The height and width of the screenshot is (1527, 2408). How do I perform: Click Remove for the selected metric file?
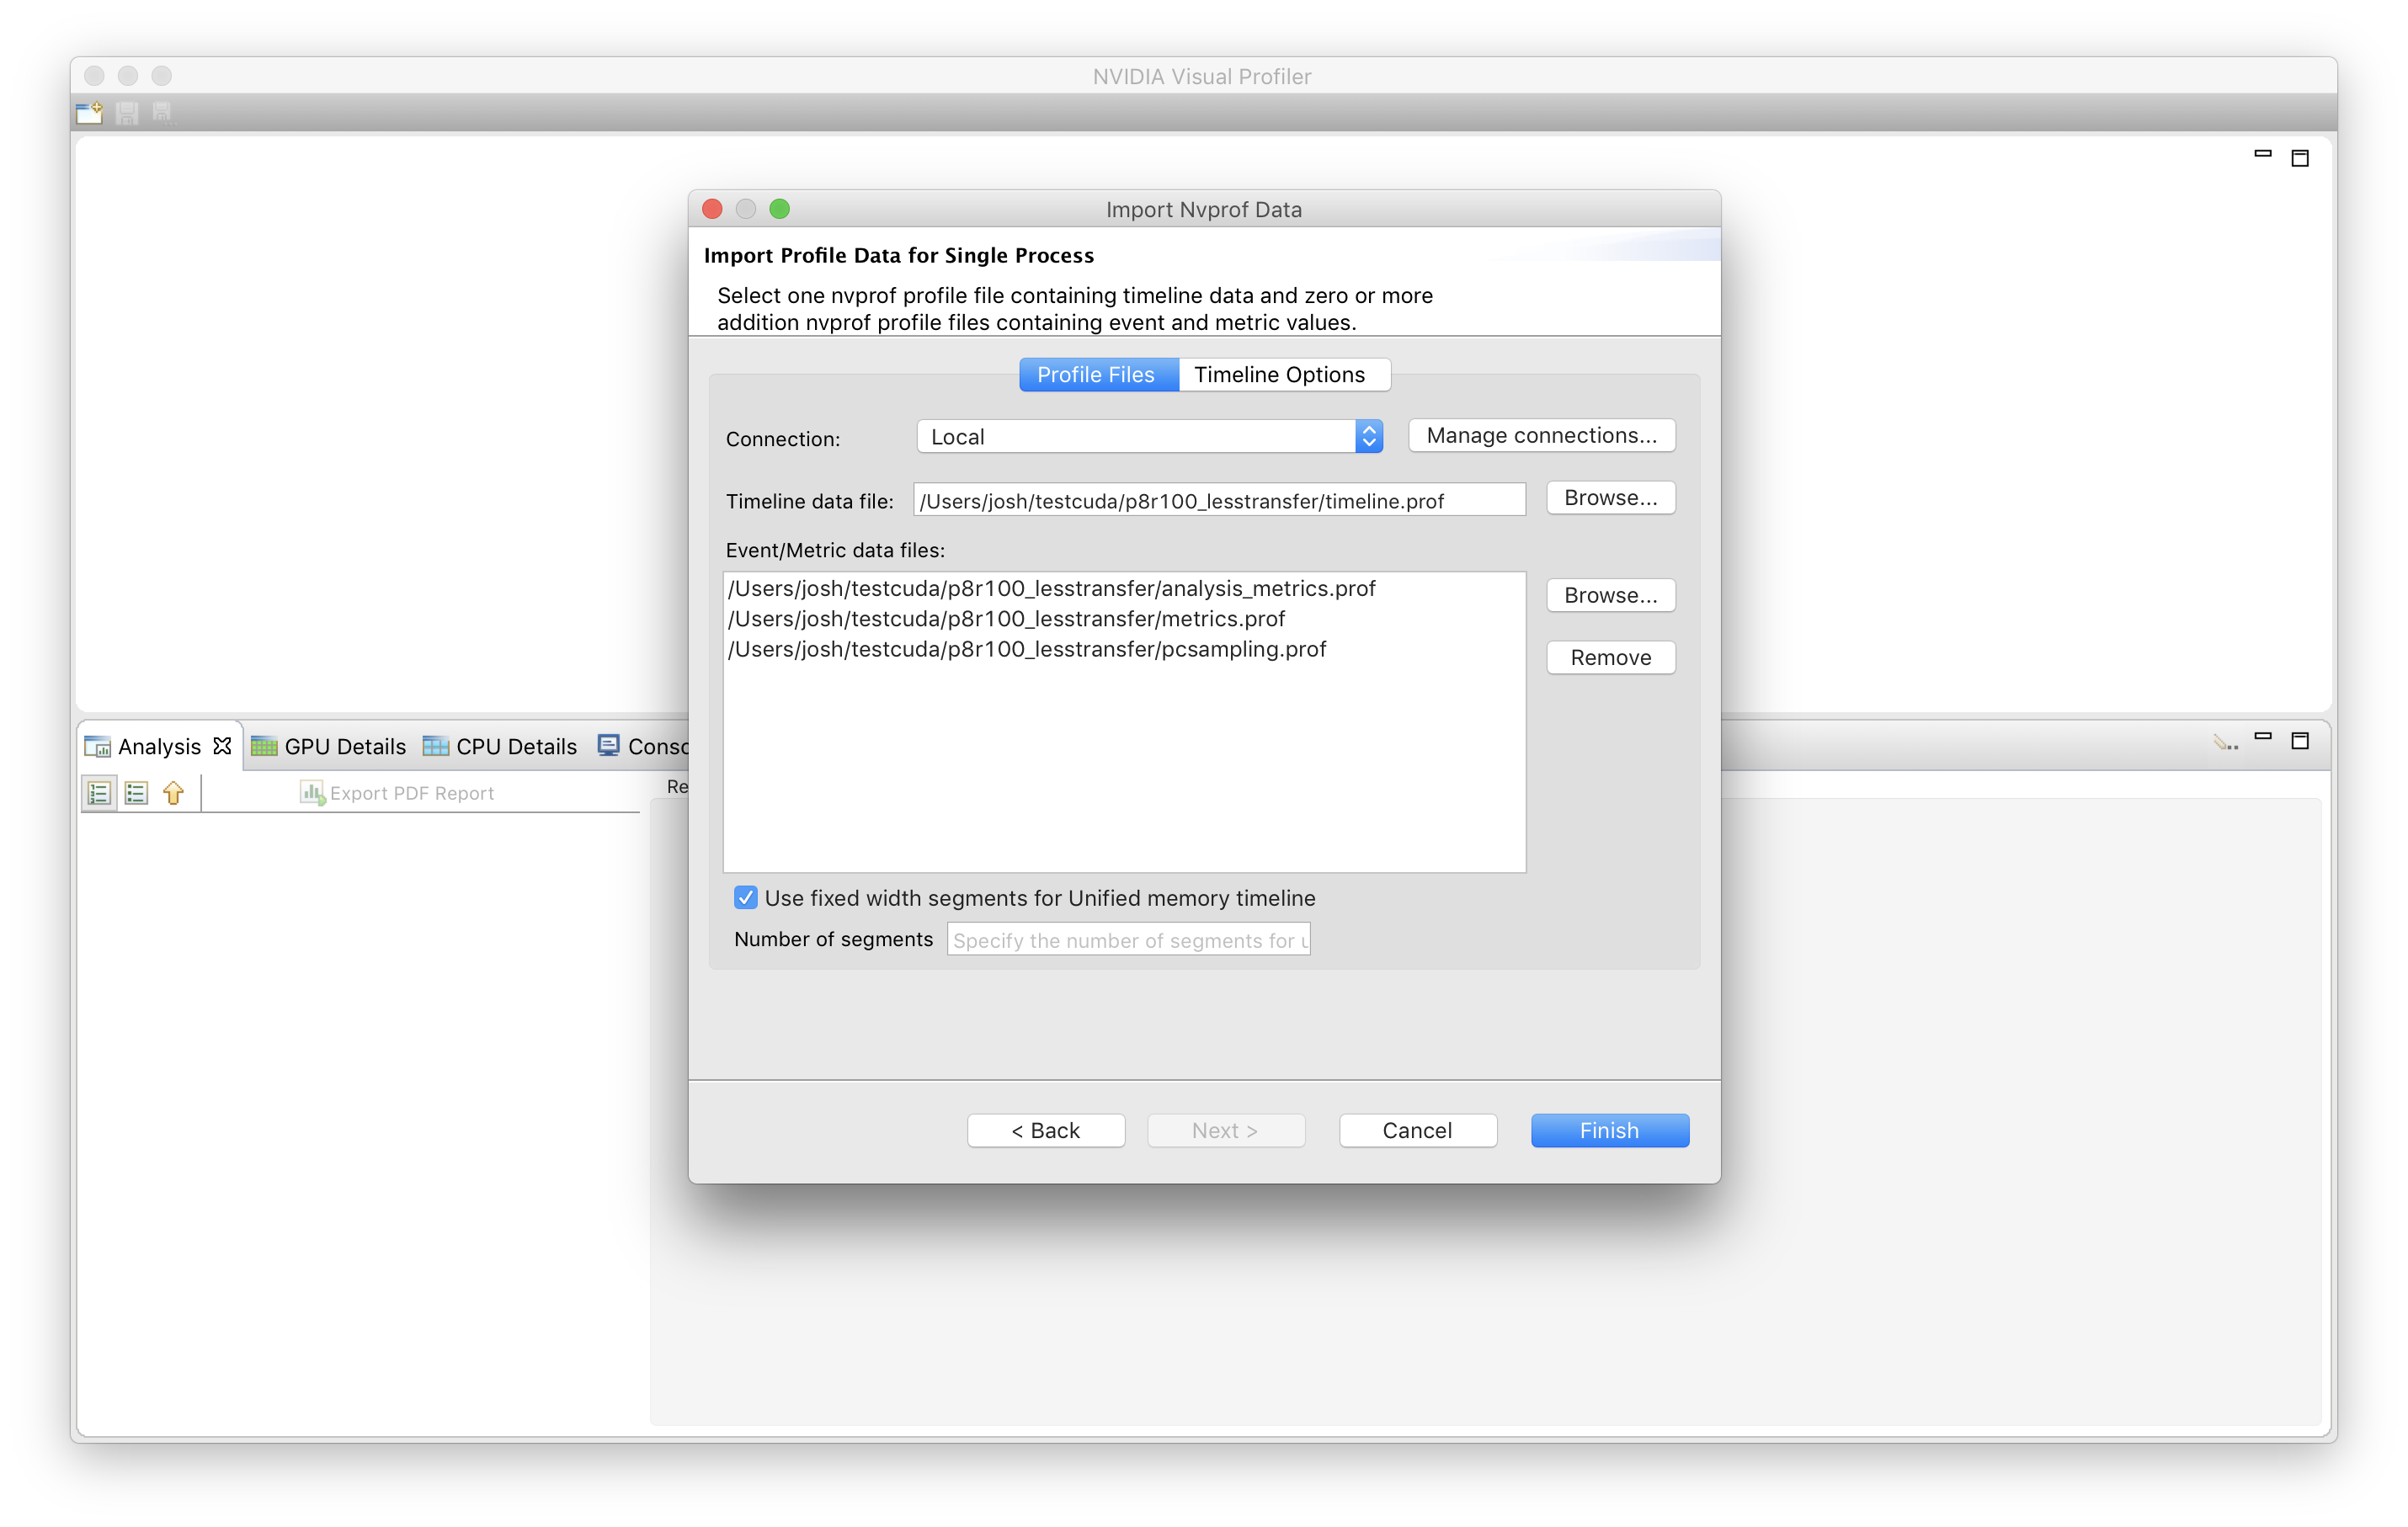tap(1611, 658)
